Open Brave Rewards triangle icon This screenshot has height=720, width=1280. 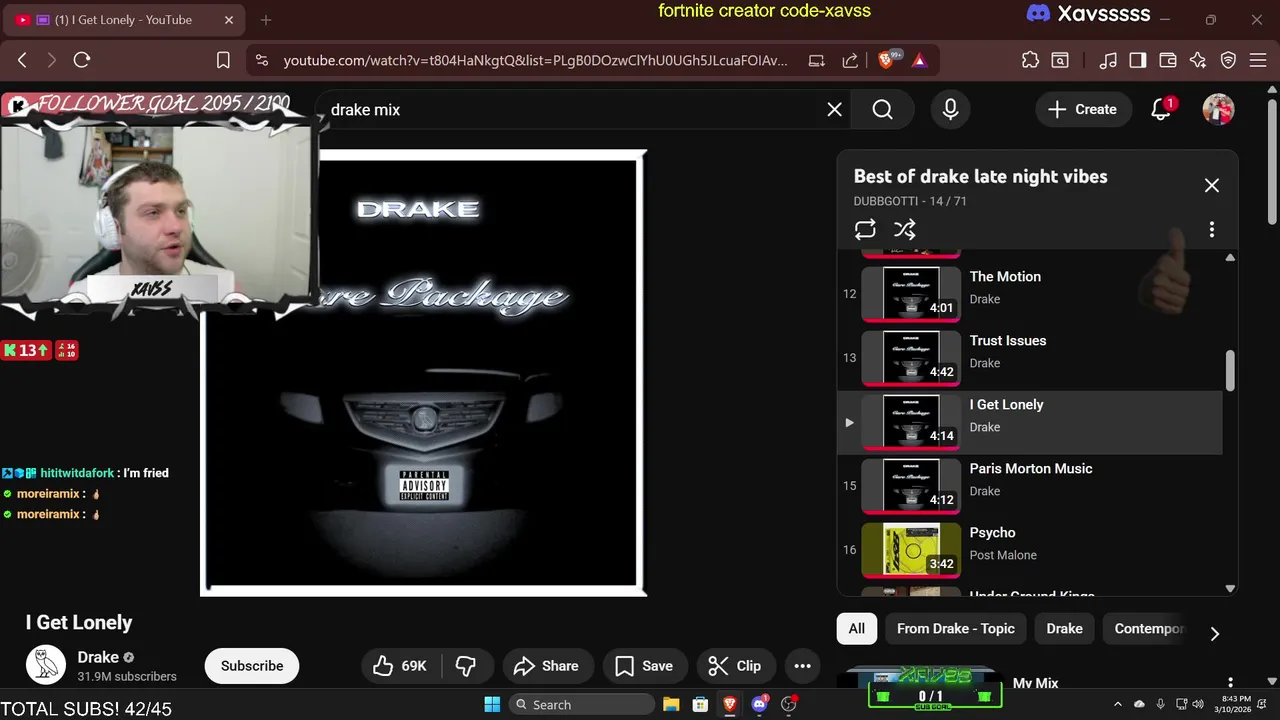919,60
